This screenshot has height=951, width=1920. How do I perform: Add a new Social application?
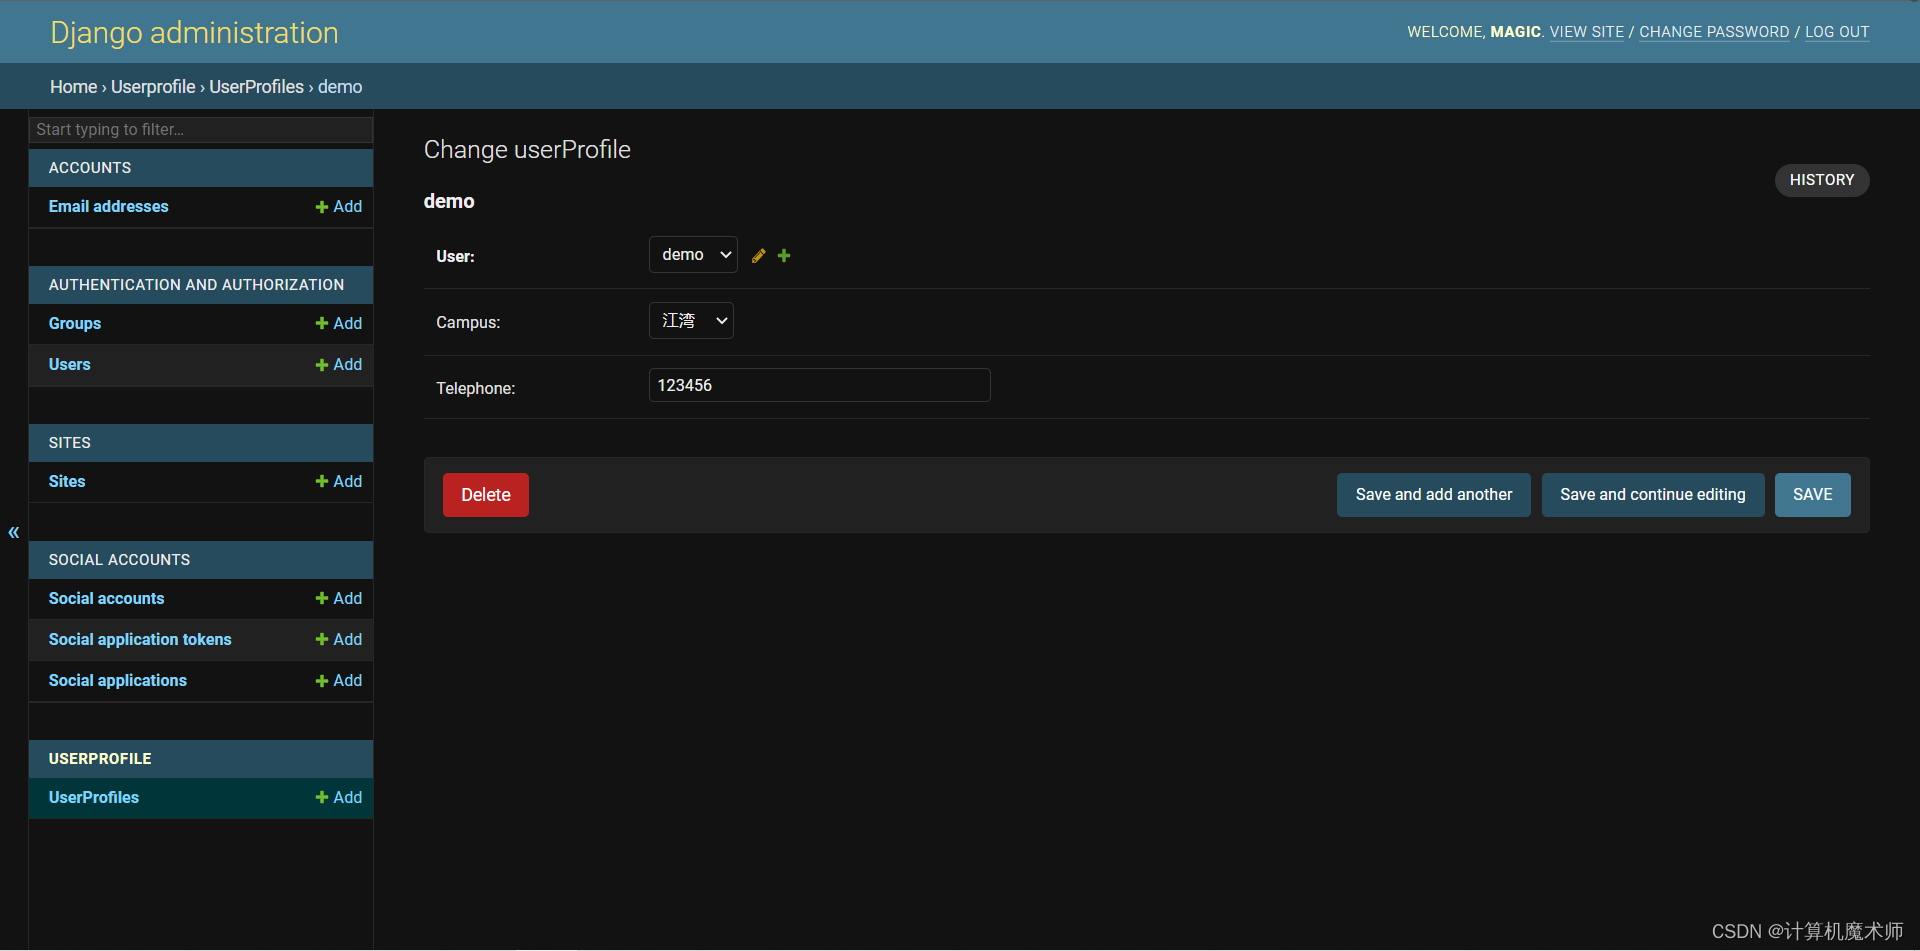coord(339,681)
